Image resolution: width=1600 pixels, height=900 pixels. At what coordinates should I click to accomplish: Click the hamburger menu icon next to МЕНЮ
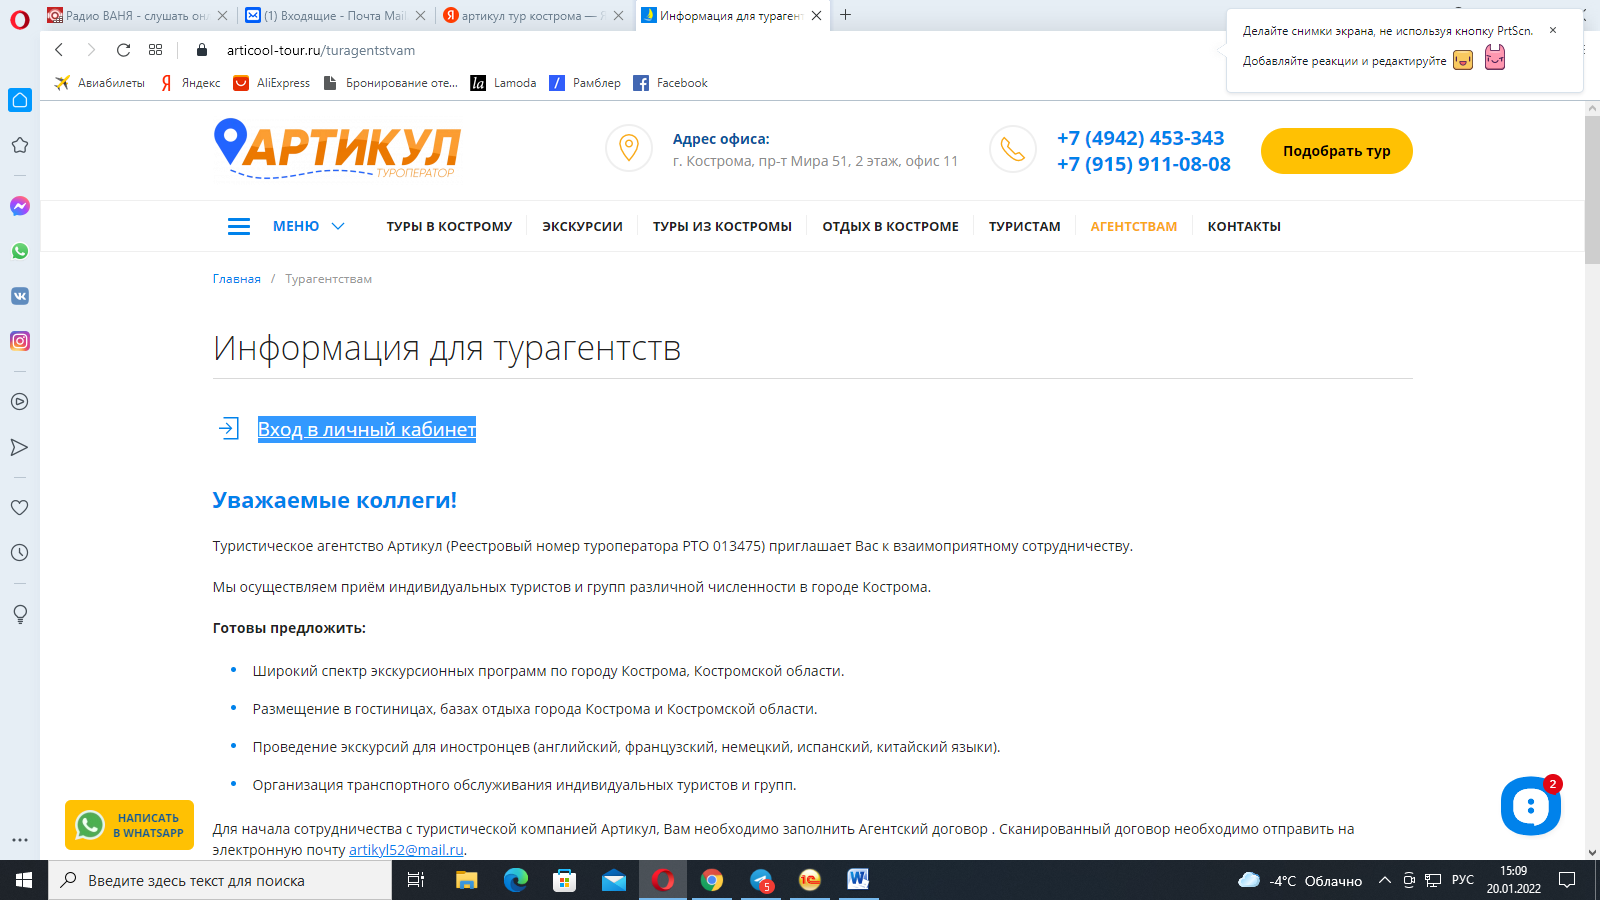[239, 226]
